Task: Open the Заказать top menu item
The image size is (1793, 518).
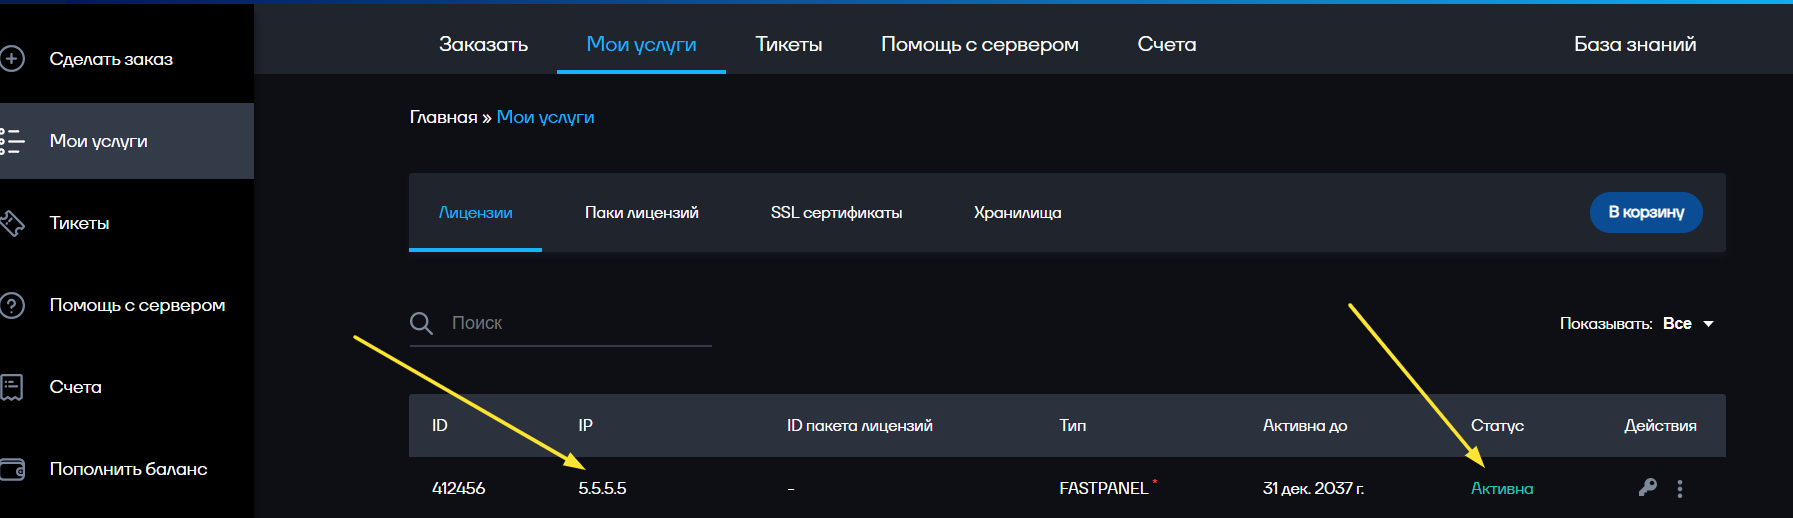Action: pos(483,44)
